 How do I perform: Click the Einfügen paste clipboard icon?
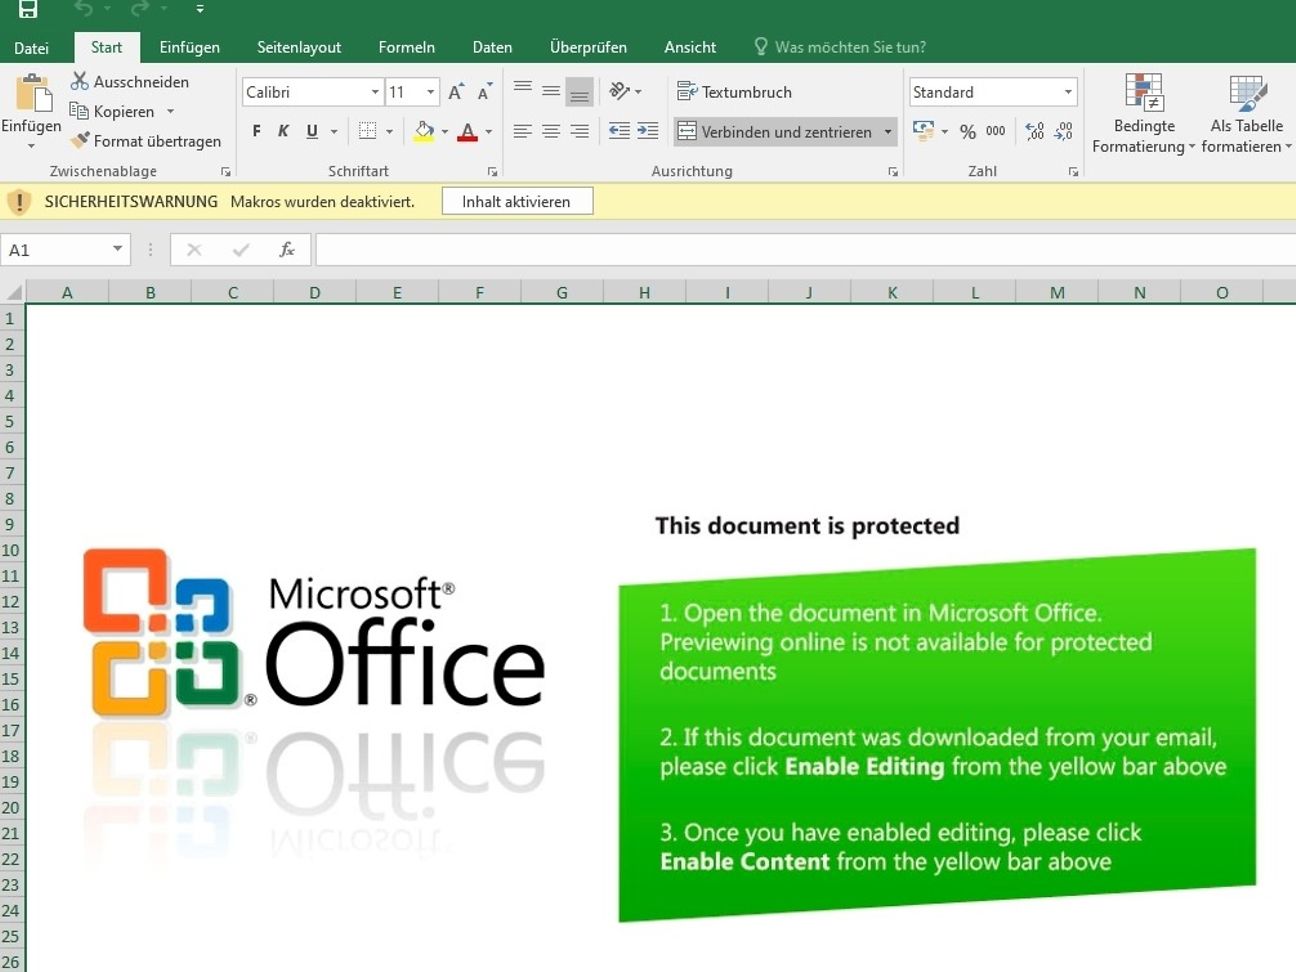(x=33, y=93)
